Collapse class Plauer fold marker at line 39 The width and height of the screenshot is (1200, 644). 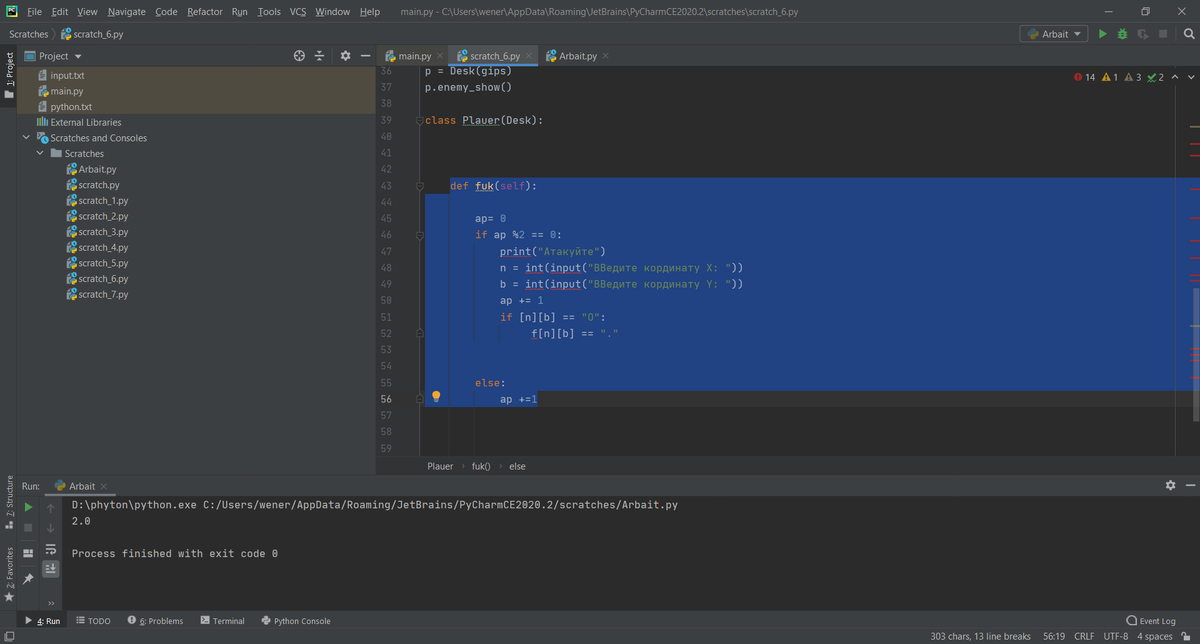pyautogui.click(x=421, y=120)
